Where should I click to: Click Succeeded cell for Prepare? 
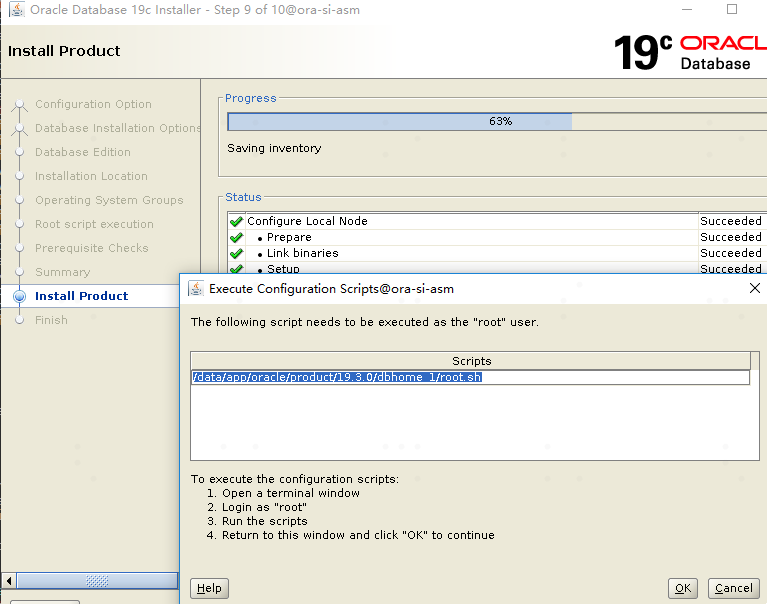pyautogui.click(x=731, y=237)
